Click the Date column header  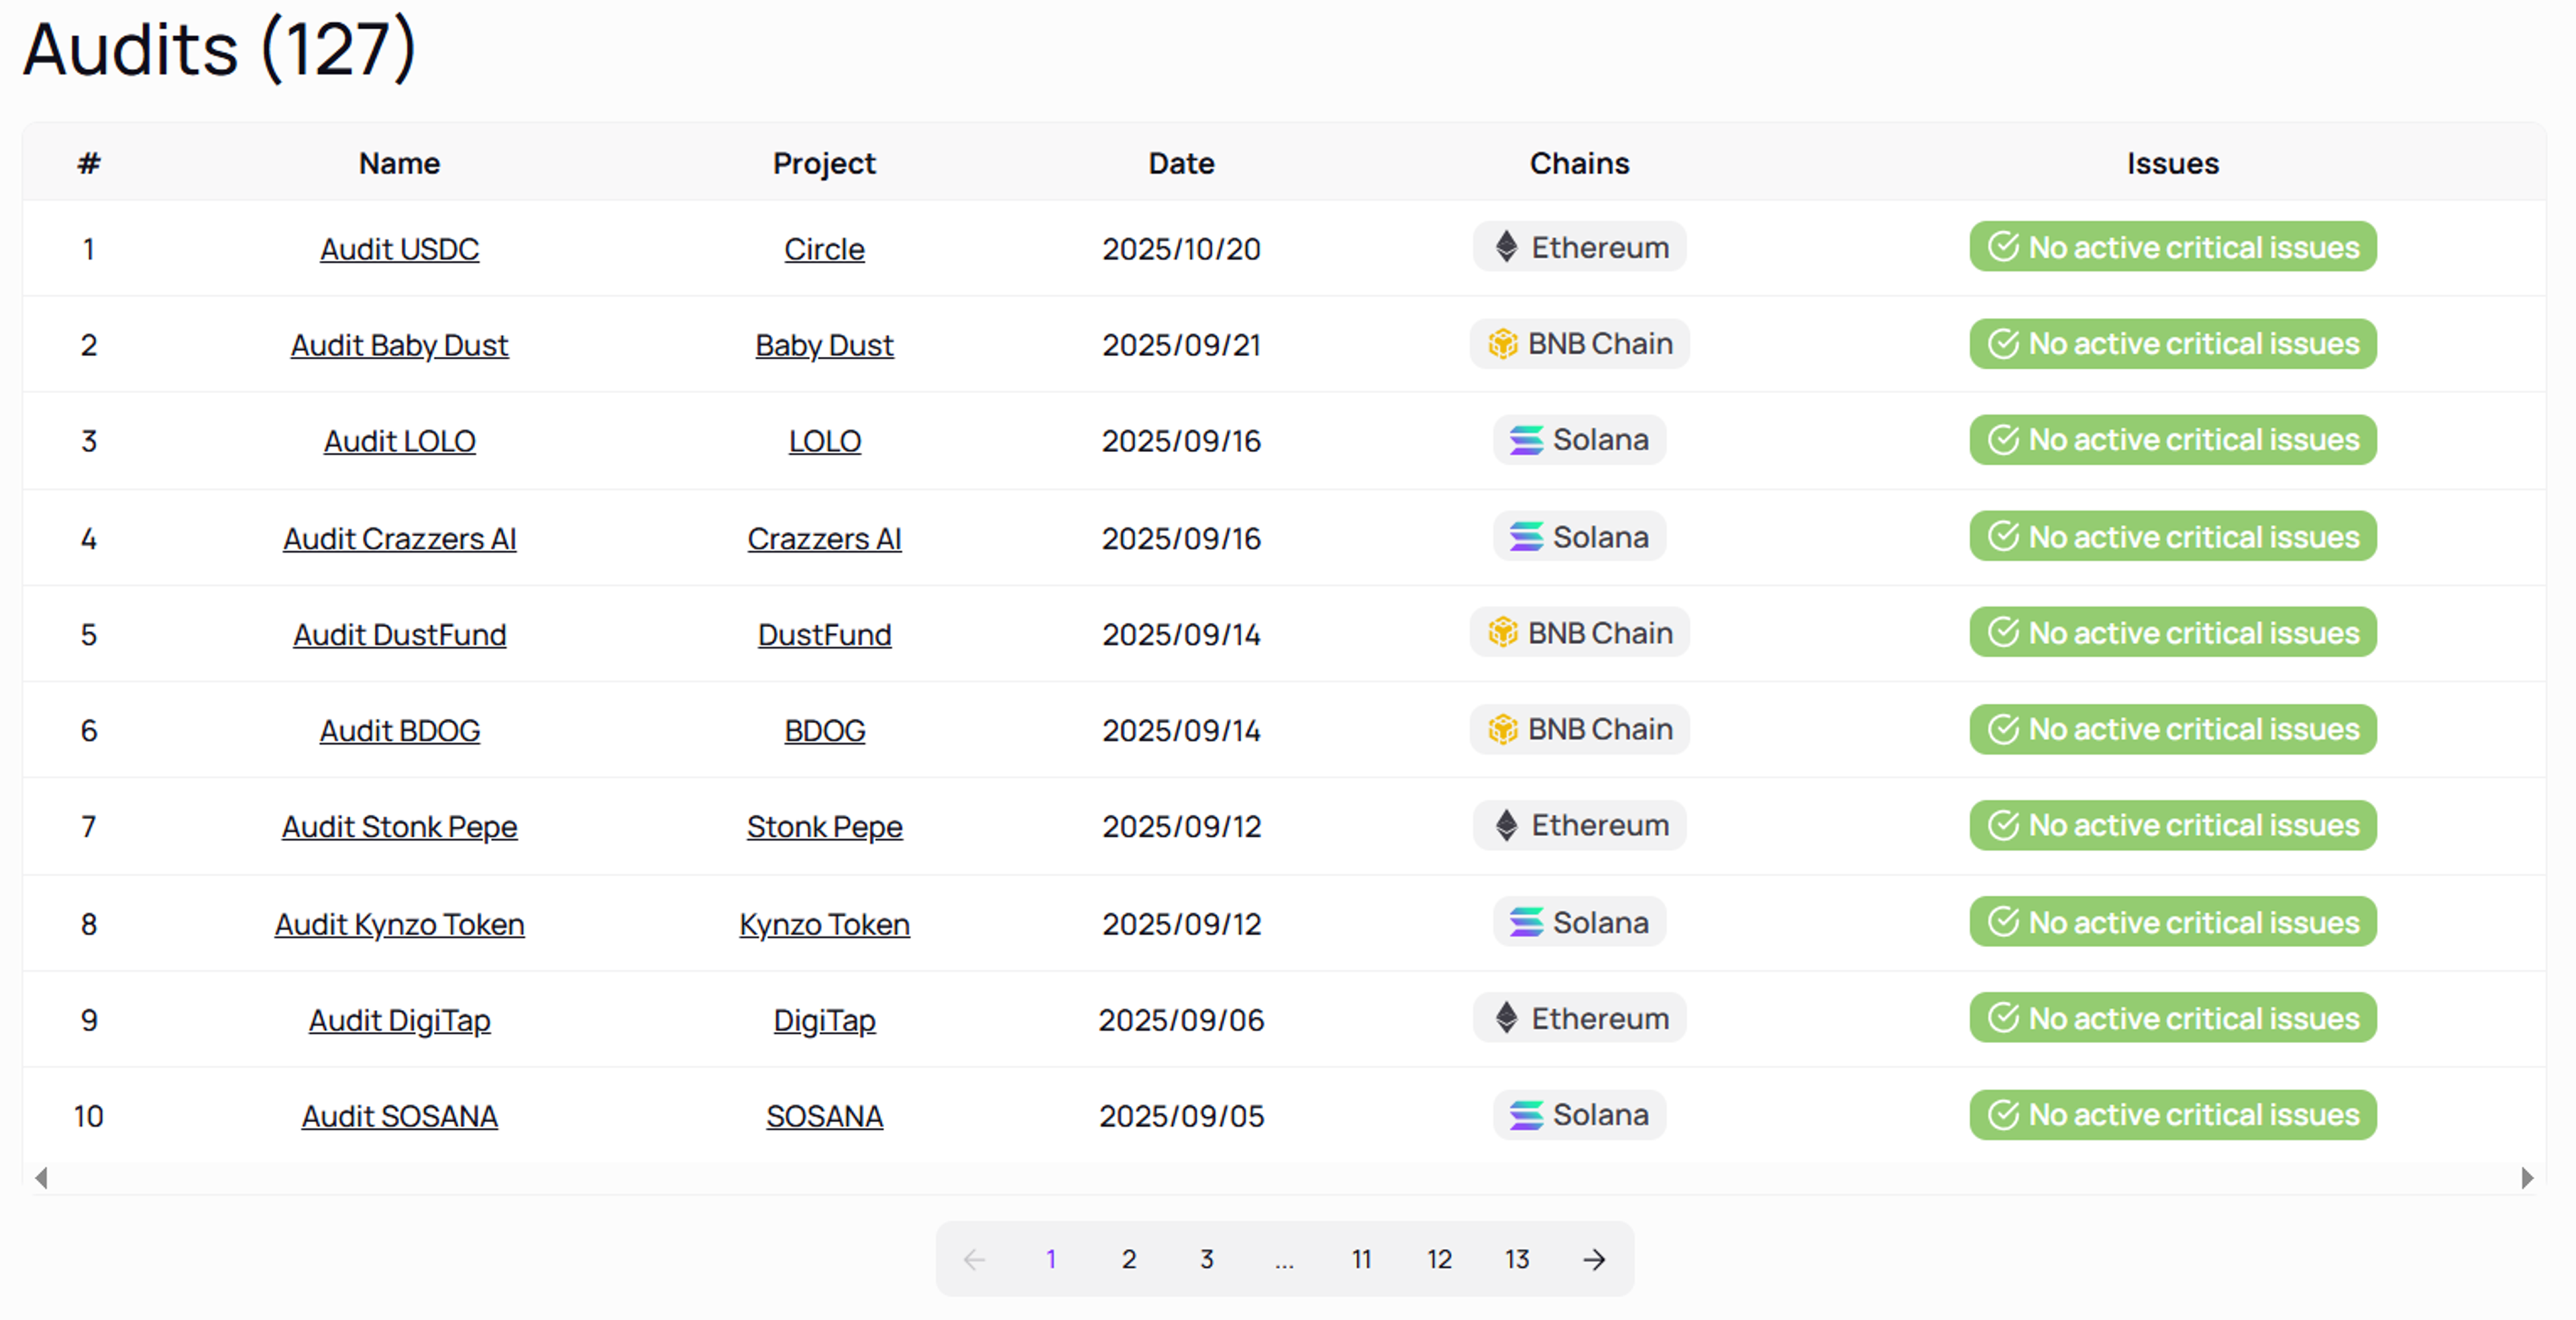(x=1181, y=163)
